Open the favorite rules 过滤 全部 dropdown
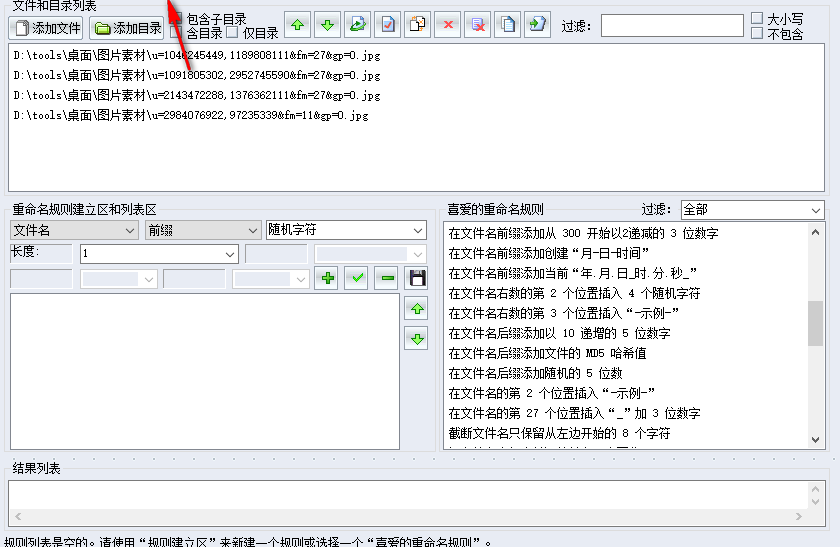The width and height of the screenshot is (840, 547). tap(753, 209)
